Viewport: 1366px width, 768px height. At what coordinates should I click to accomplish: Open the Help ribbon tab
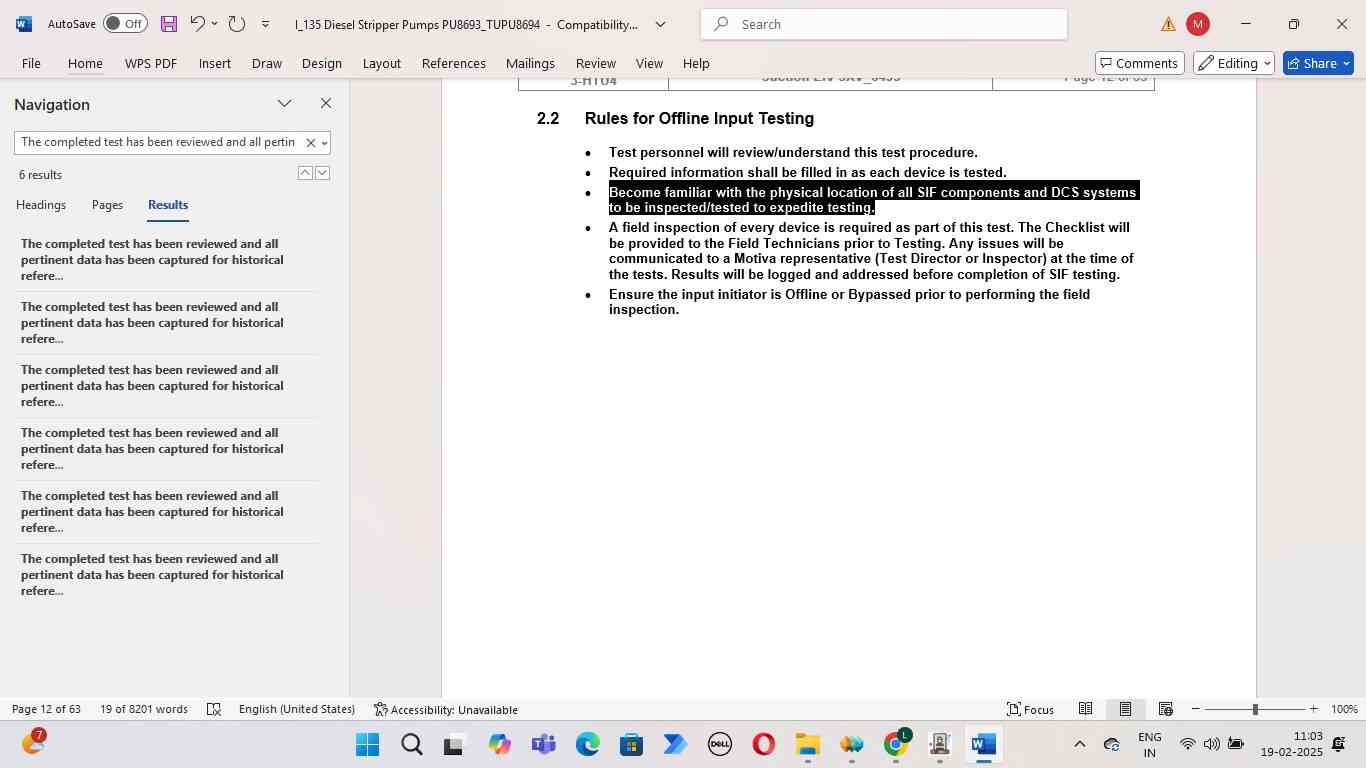(696, 63)
